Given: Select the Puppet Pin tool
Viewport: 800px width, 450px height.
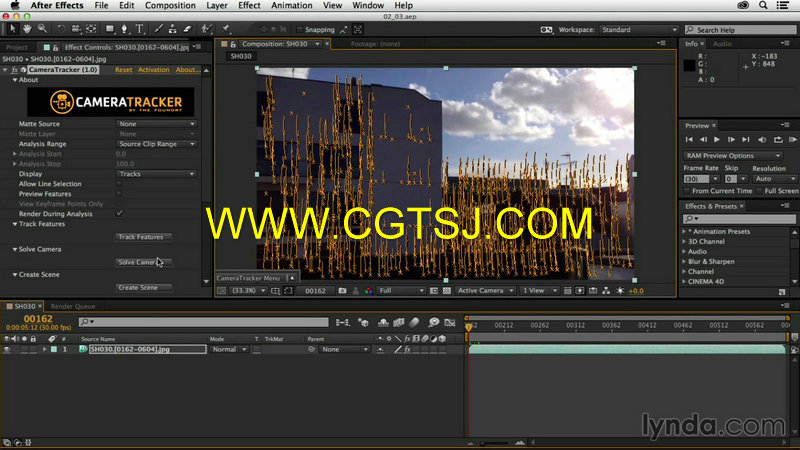Looking at the screenshot, I should tap(226, 29).
